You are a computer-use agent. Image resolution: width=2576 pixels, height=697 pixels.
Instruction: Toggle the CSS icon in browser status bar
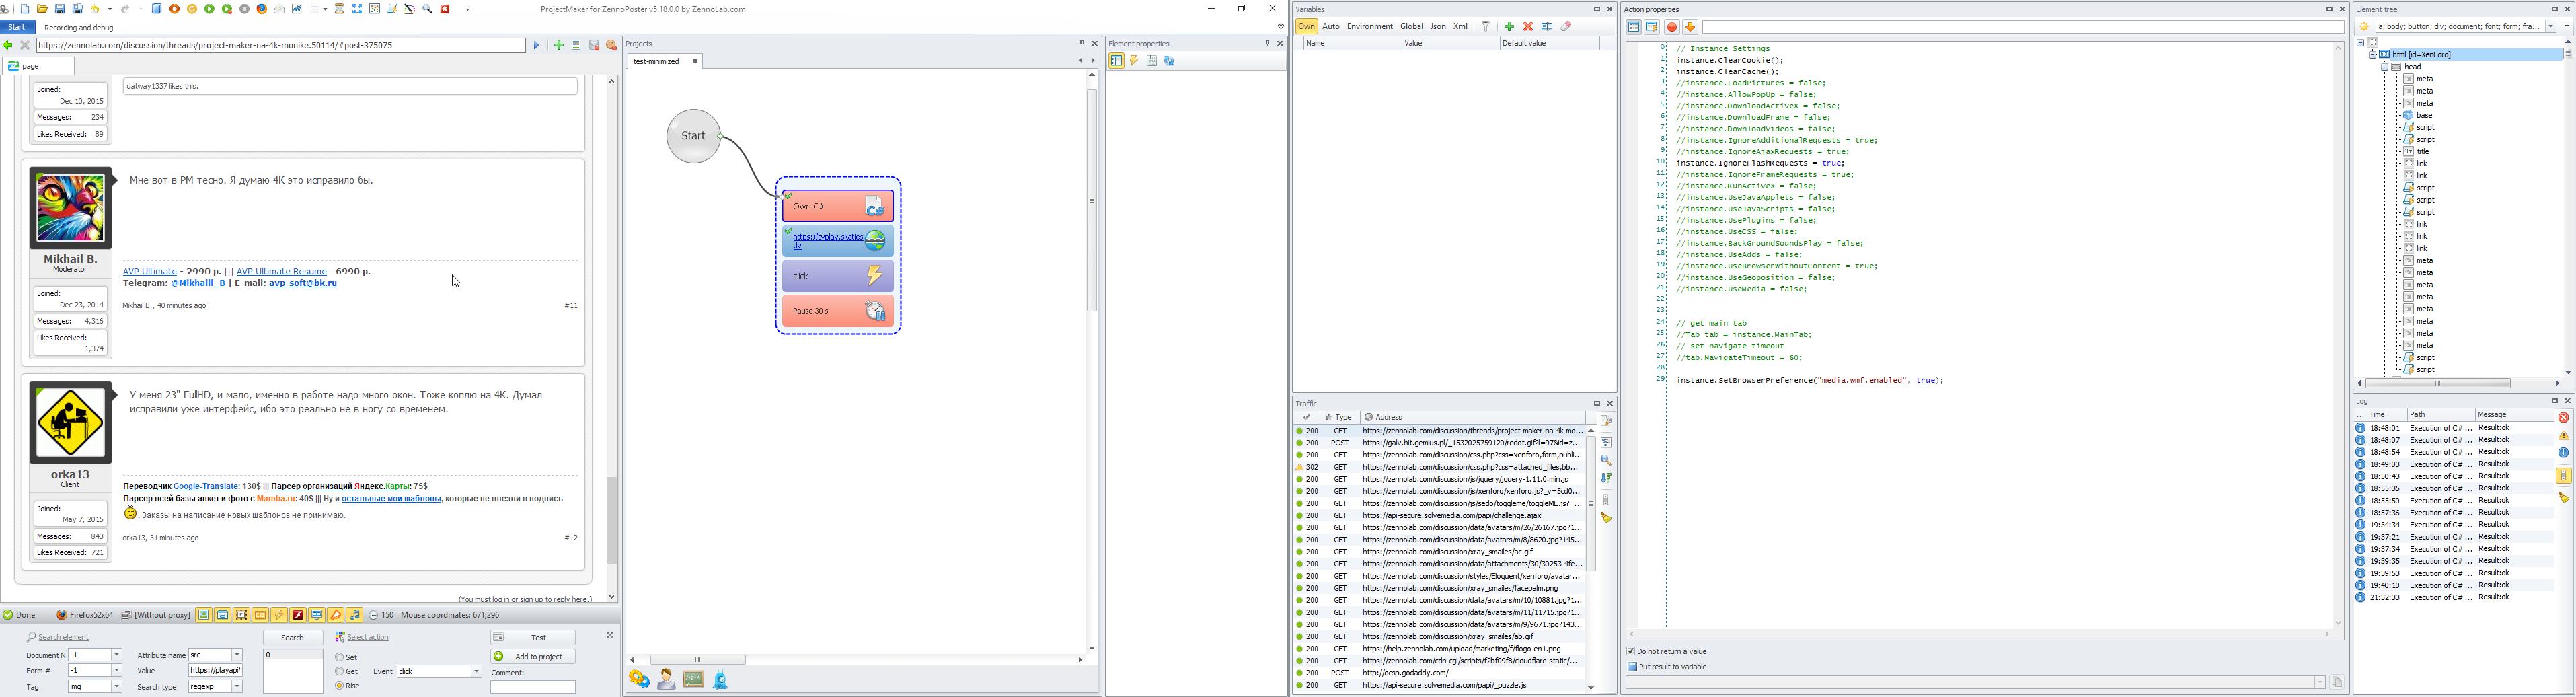[260, 615]
